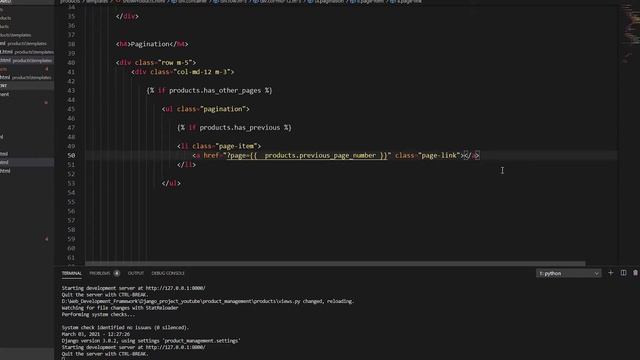Click the Problems count badge
Viewport: 640px width, 360px height.
pyautogui.click(x=117, y=273)
